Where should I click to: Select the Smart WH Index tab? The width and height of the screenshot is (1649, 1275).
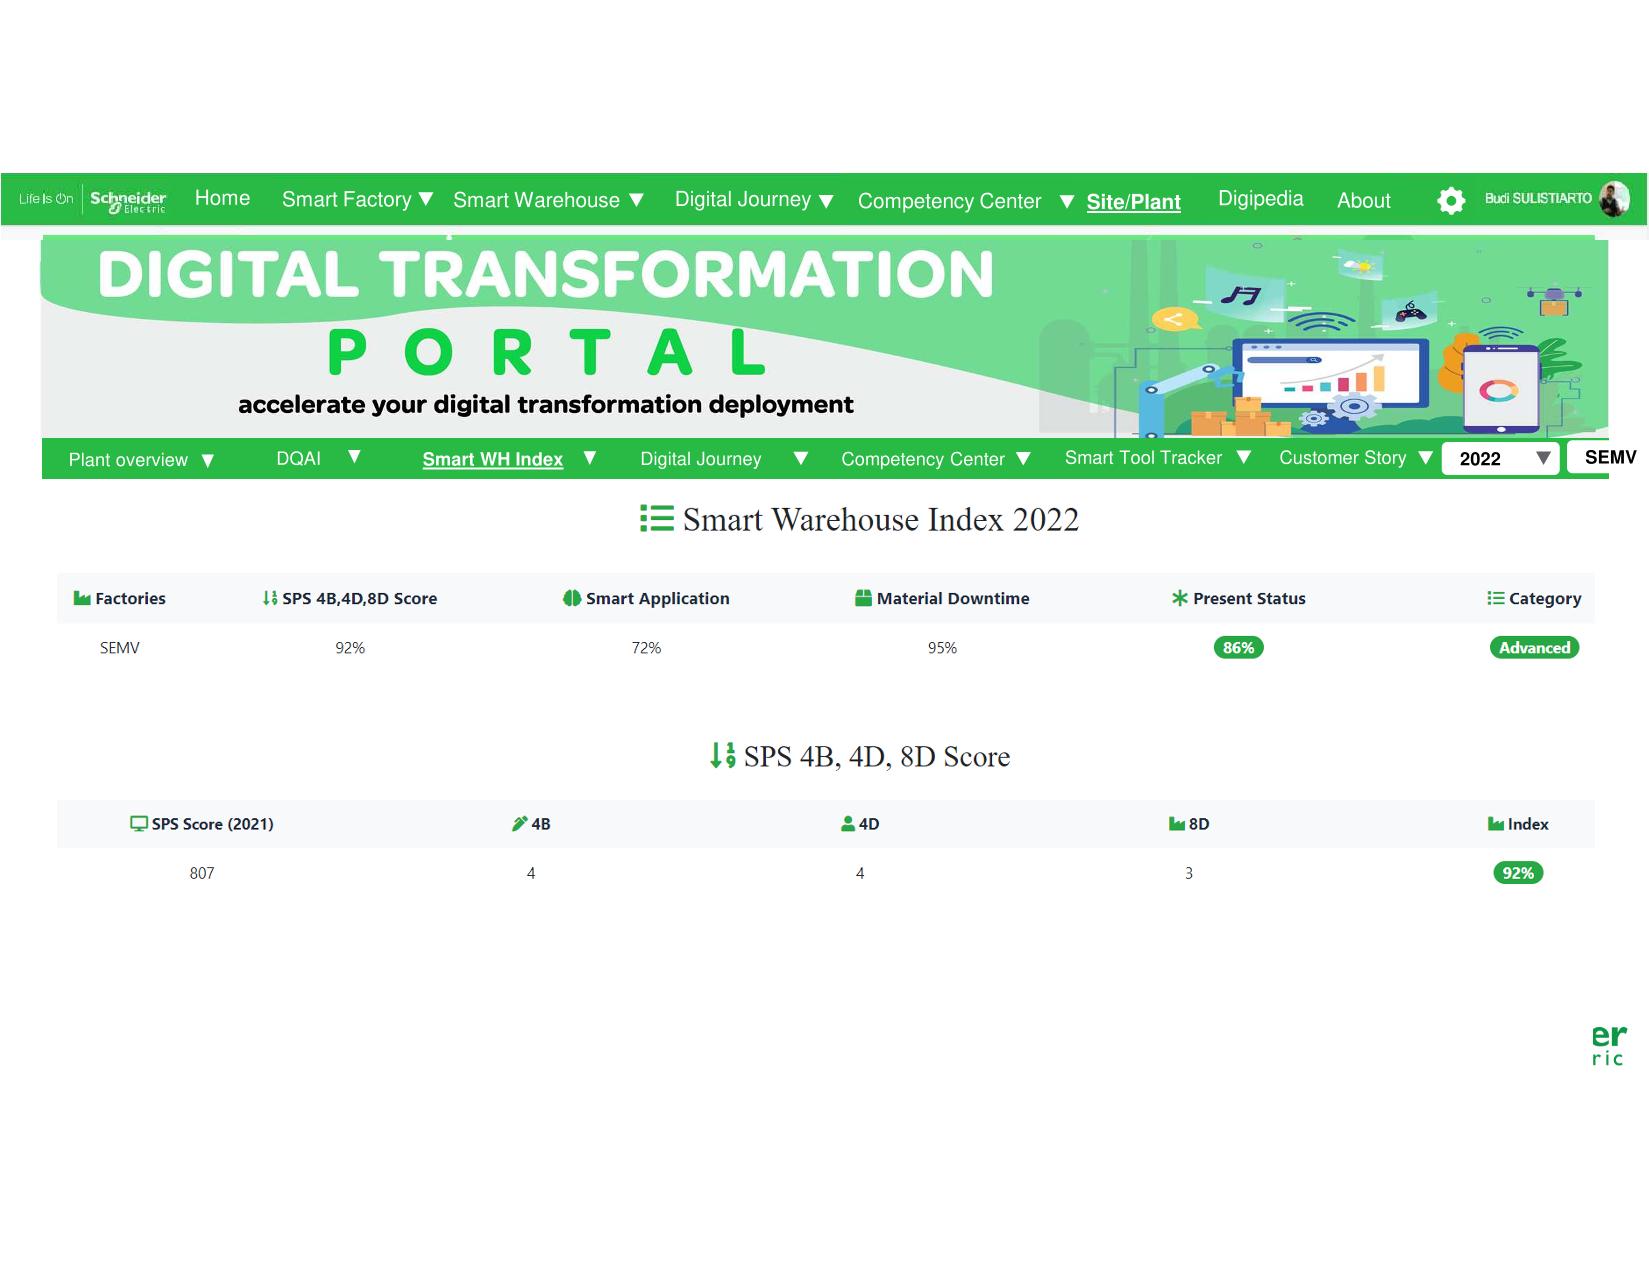[492, 459]
